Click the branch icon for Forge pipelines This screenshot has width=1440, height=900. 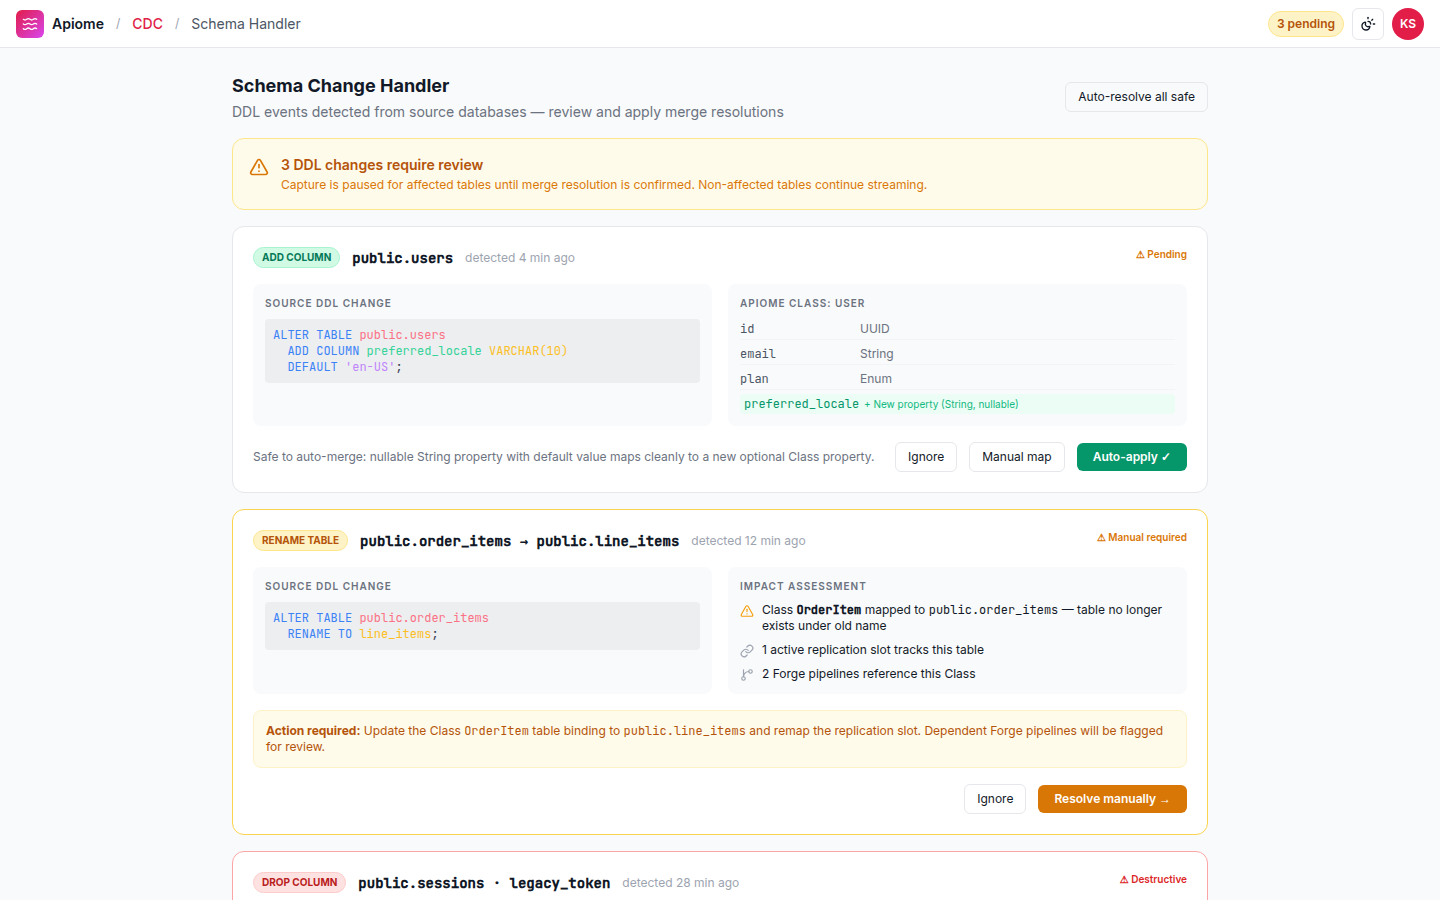[747, 675]
